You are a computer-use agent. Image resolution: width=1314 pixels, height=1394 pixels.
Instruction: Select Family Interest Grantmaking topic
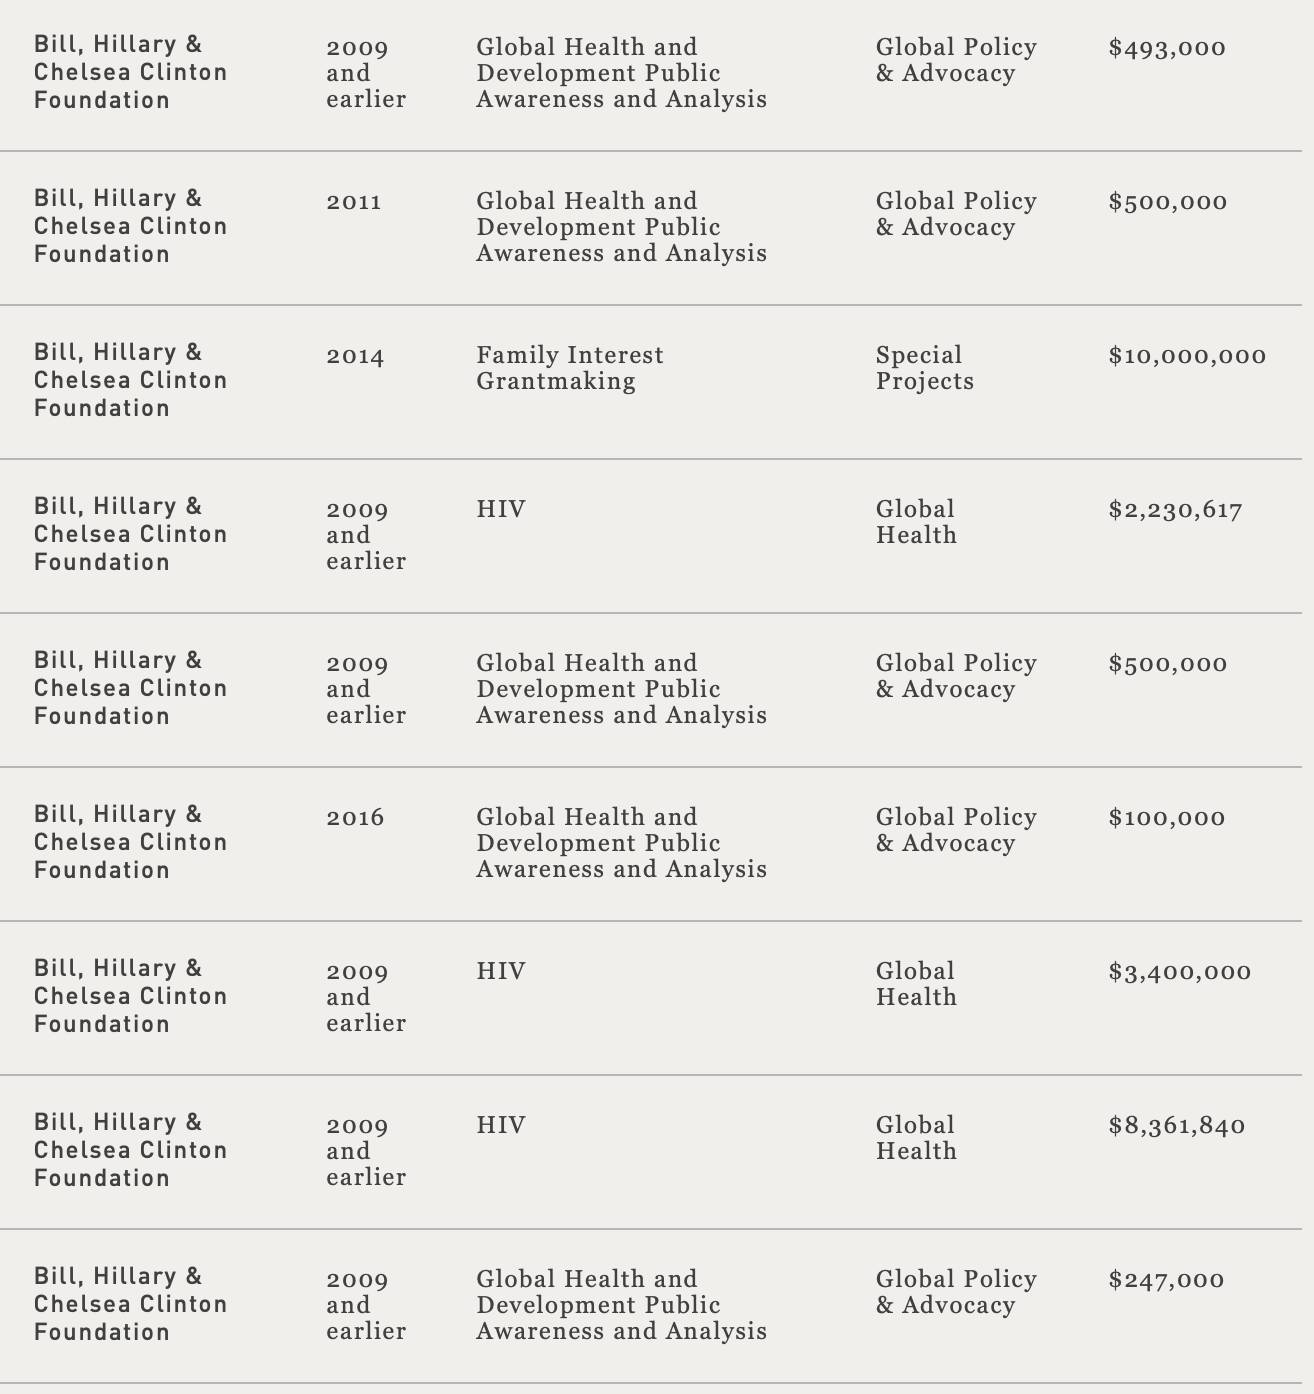[569, 368]
